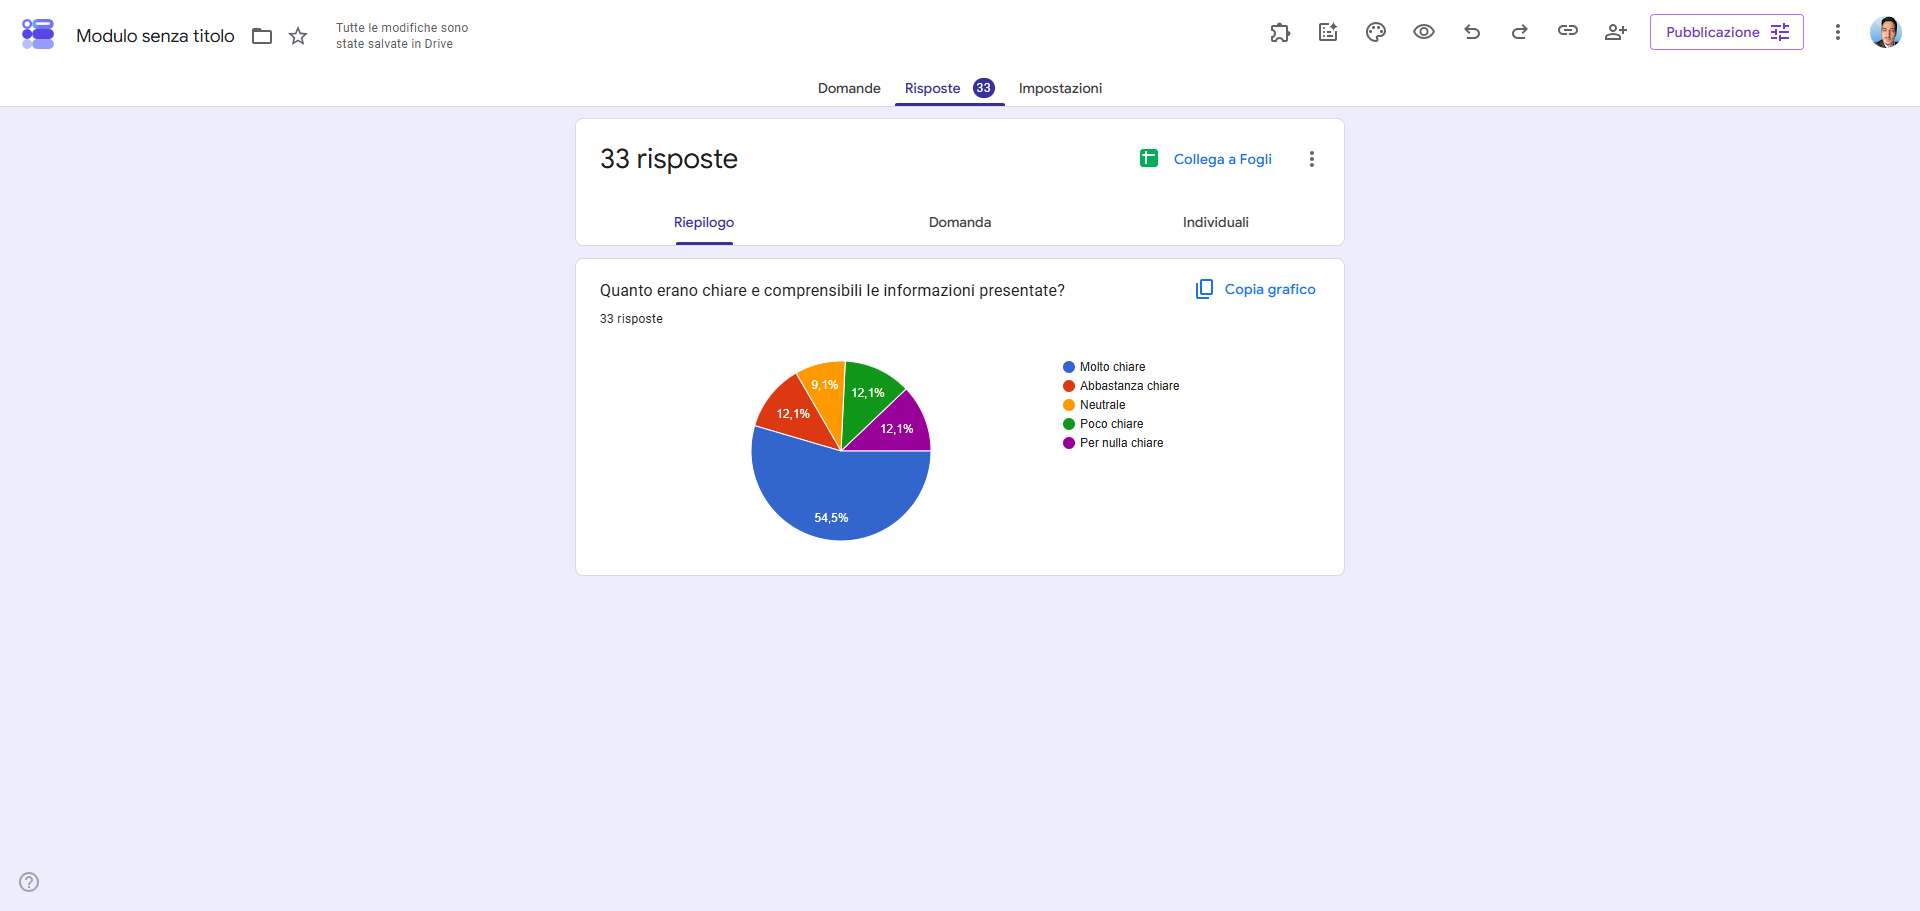Undo the last change
The height and width of the screenshot is (911, 1920).
click(x=1472, y=32)
